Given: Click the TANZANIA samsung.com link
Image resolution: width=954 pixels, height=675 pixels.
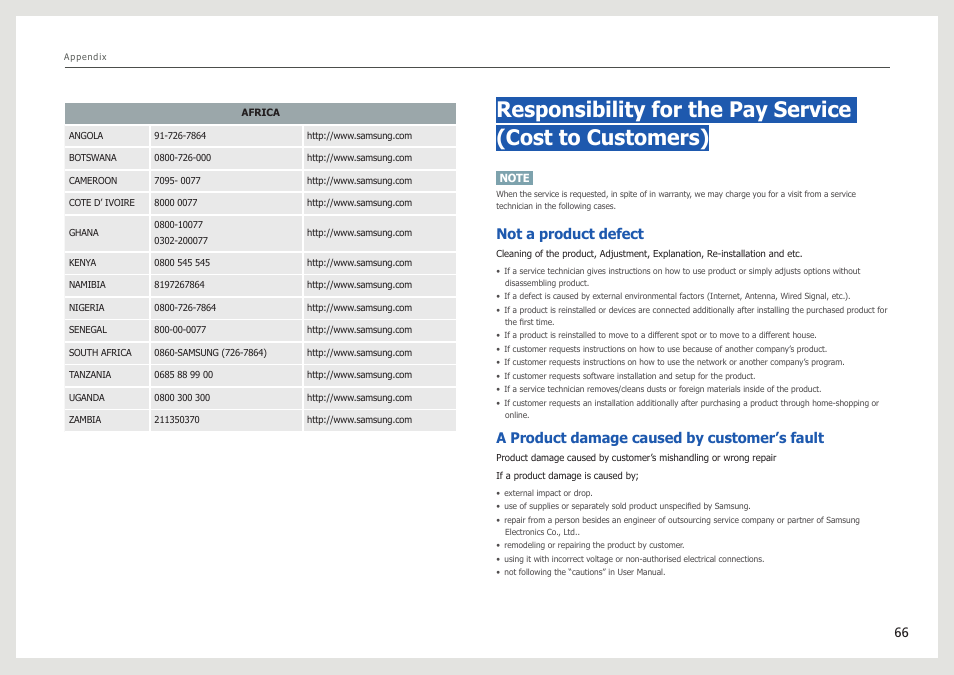Looking at the screenshot, I should [x=359, y=375].
